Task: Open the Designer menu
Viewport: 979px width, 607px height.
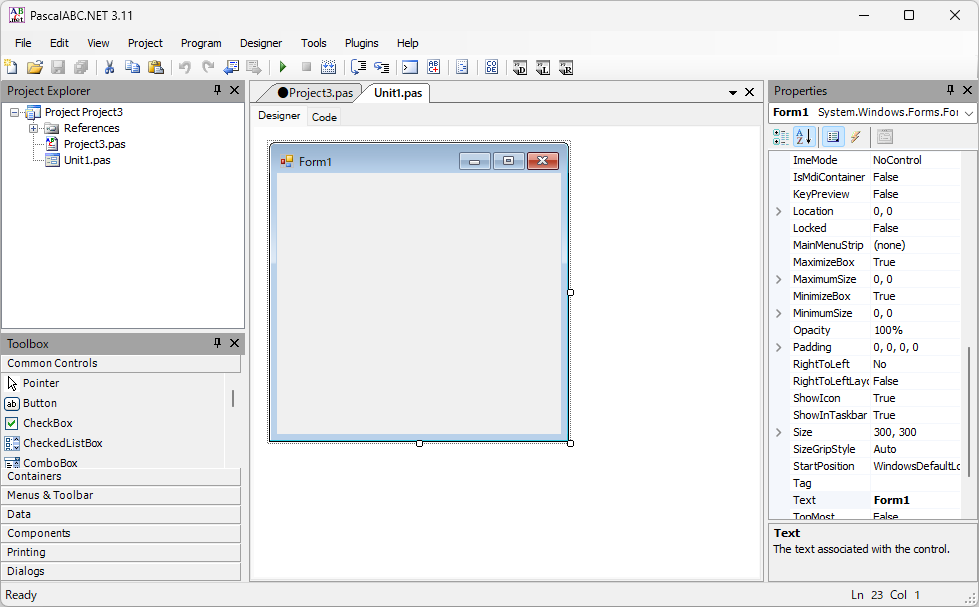Action: click(261, 43)
